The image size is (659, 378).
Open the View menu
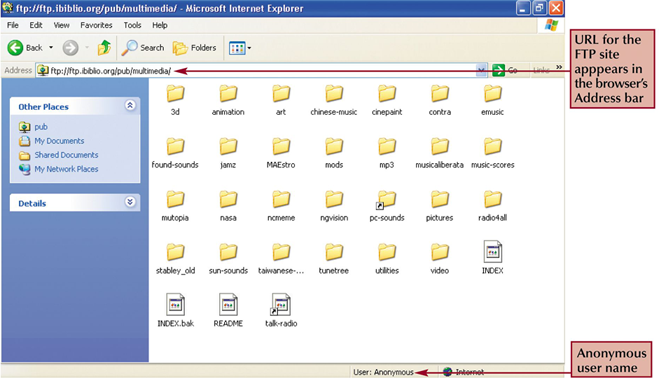(x=61, y=25)
